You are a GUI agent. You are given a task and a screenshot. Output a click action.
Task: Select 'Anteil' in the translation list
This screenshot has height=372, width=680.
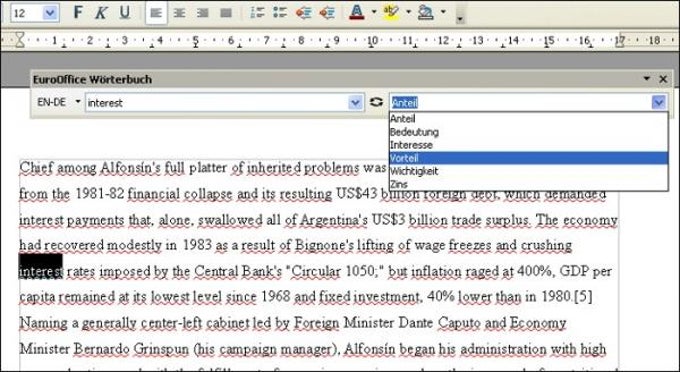click(x=528, y=119)
